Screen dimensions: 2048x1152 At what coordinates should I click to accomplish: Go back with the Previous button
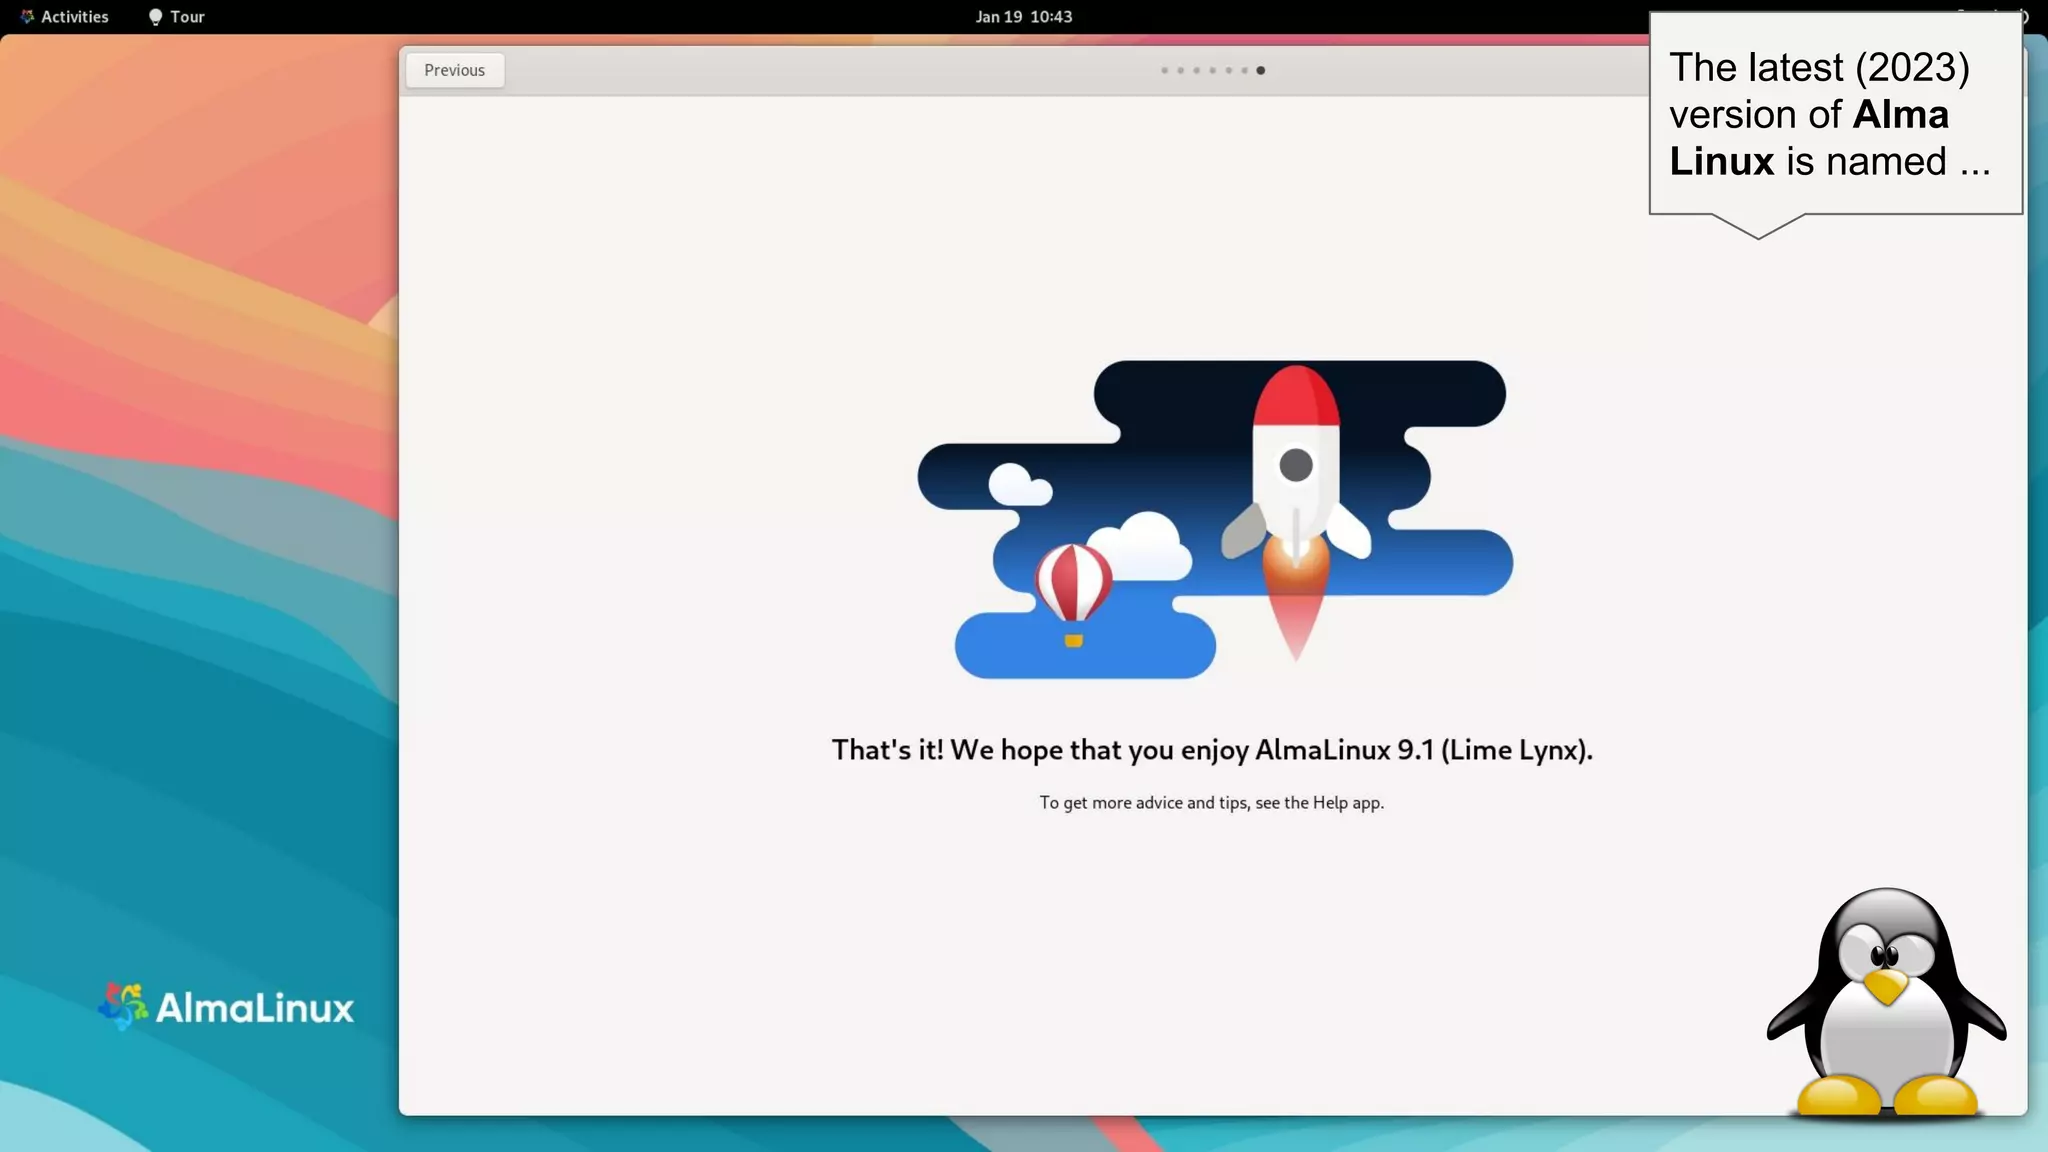pyautogui.click(x=454, y=70)
